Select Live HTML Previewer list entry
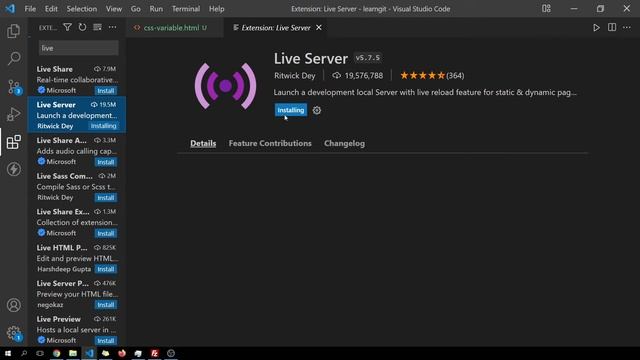 coord(77,258)
